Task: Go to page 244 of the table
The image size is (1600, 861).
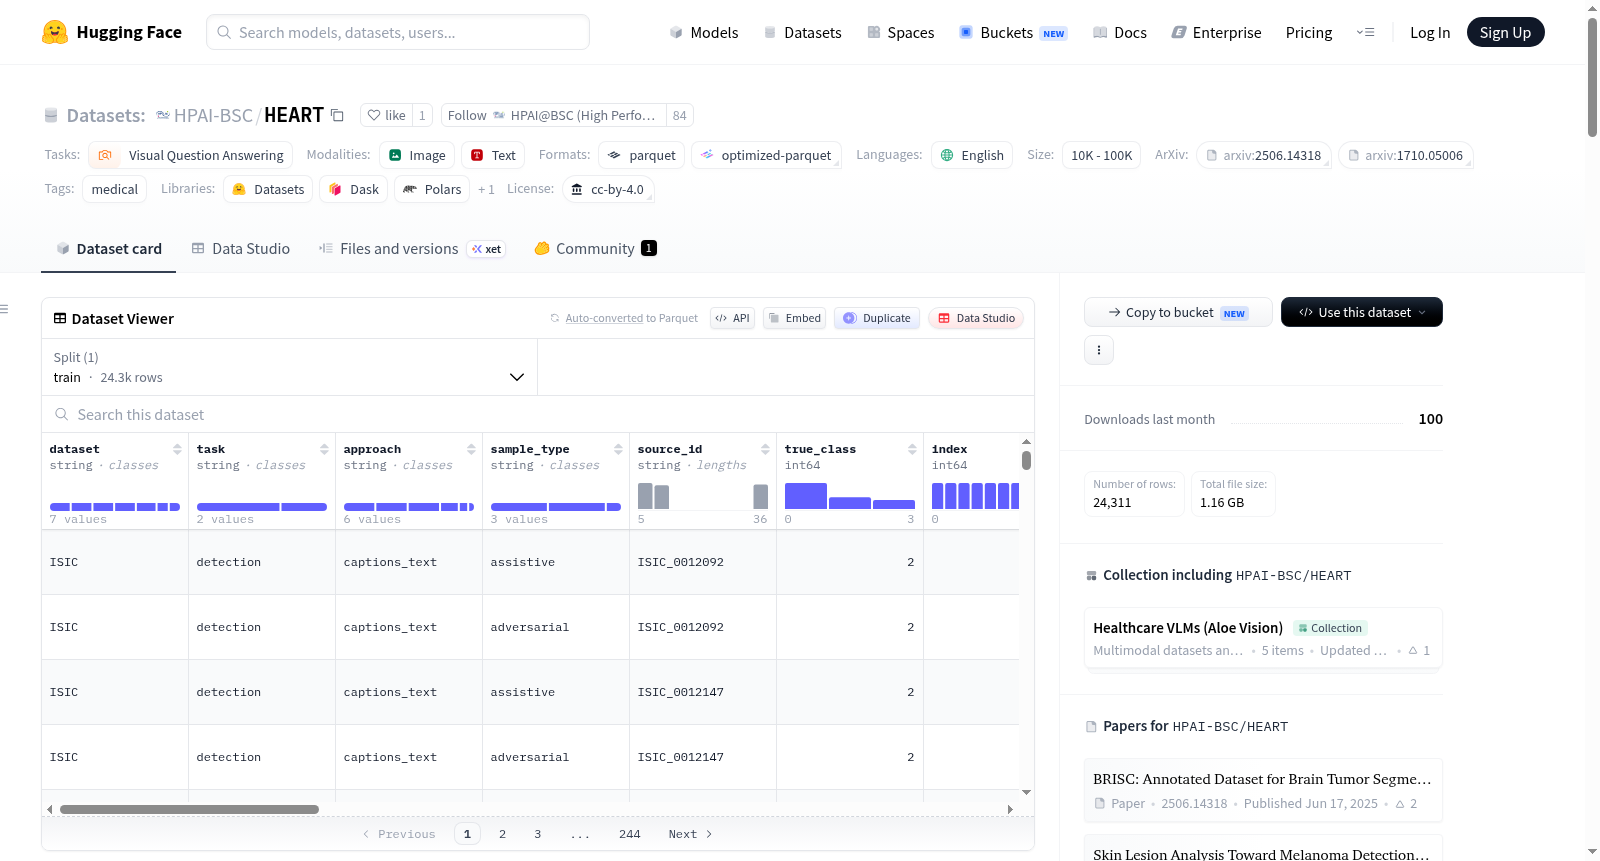Action: pos(630,834)
